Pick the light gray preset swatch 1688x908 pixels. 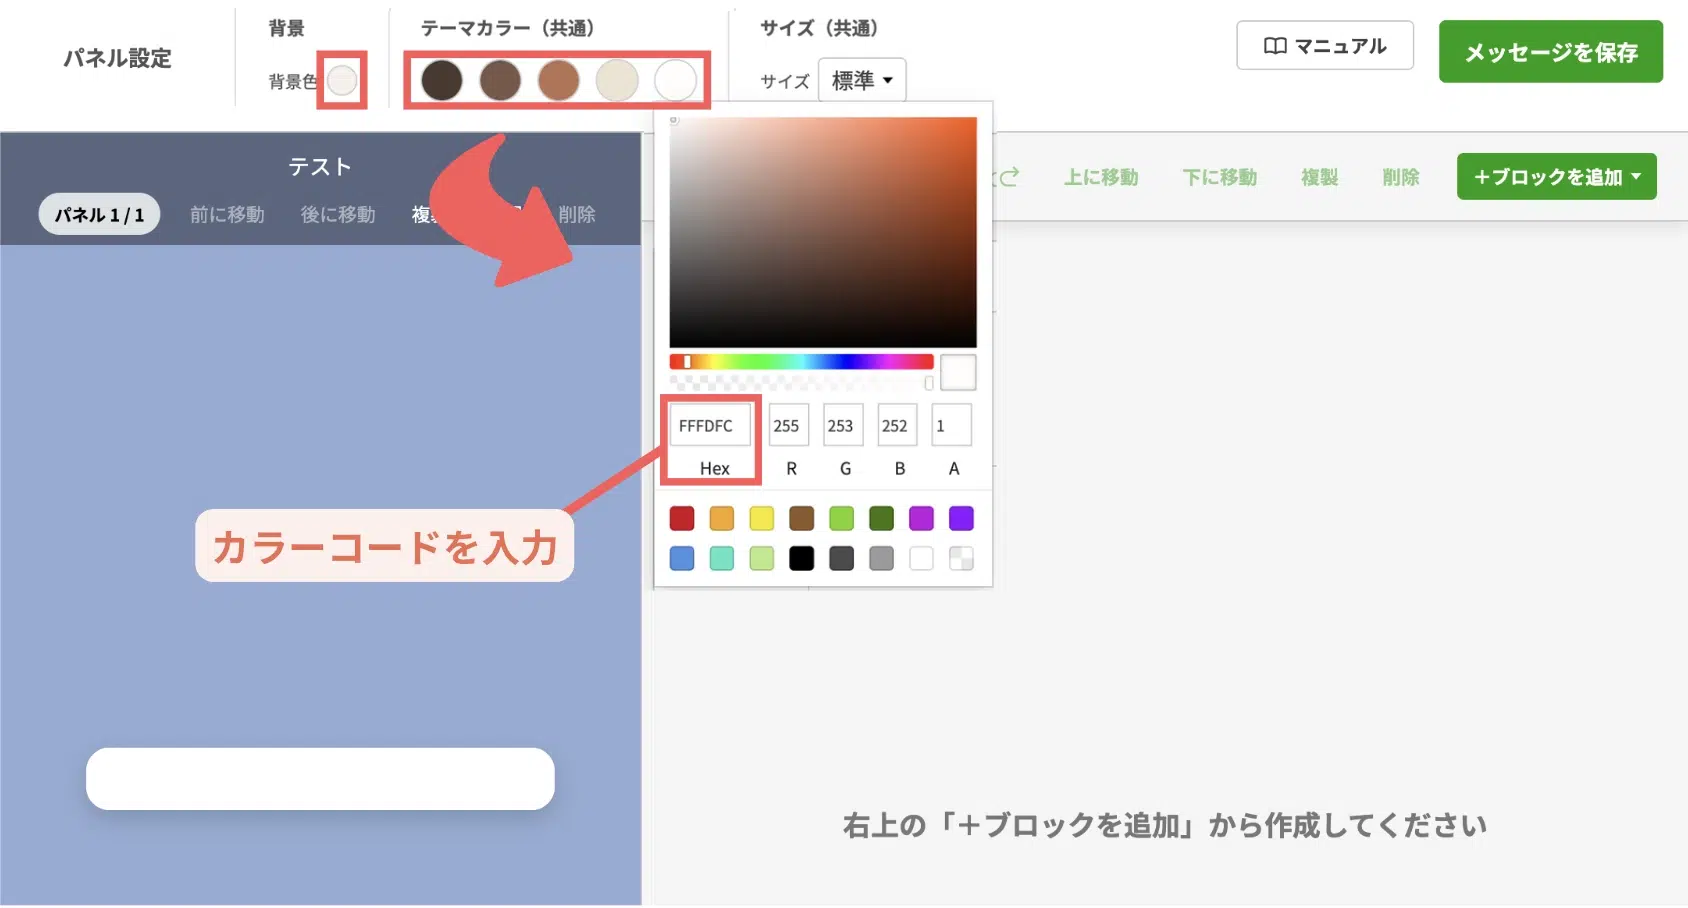point(881,558)
